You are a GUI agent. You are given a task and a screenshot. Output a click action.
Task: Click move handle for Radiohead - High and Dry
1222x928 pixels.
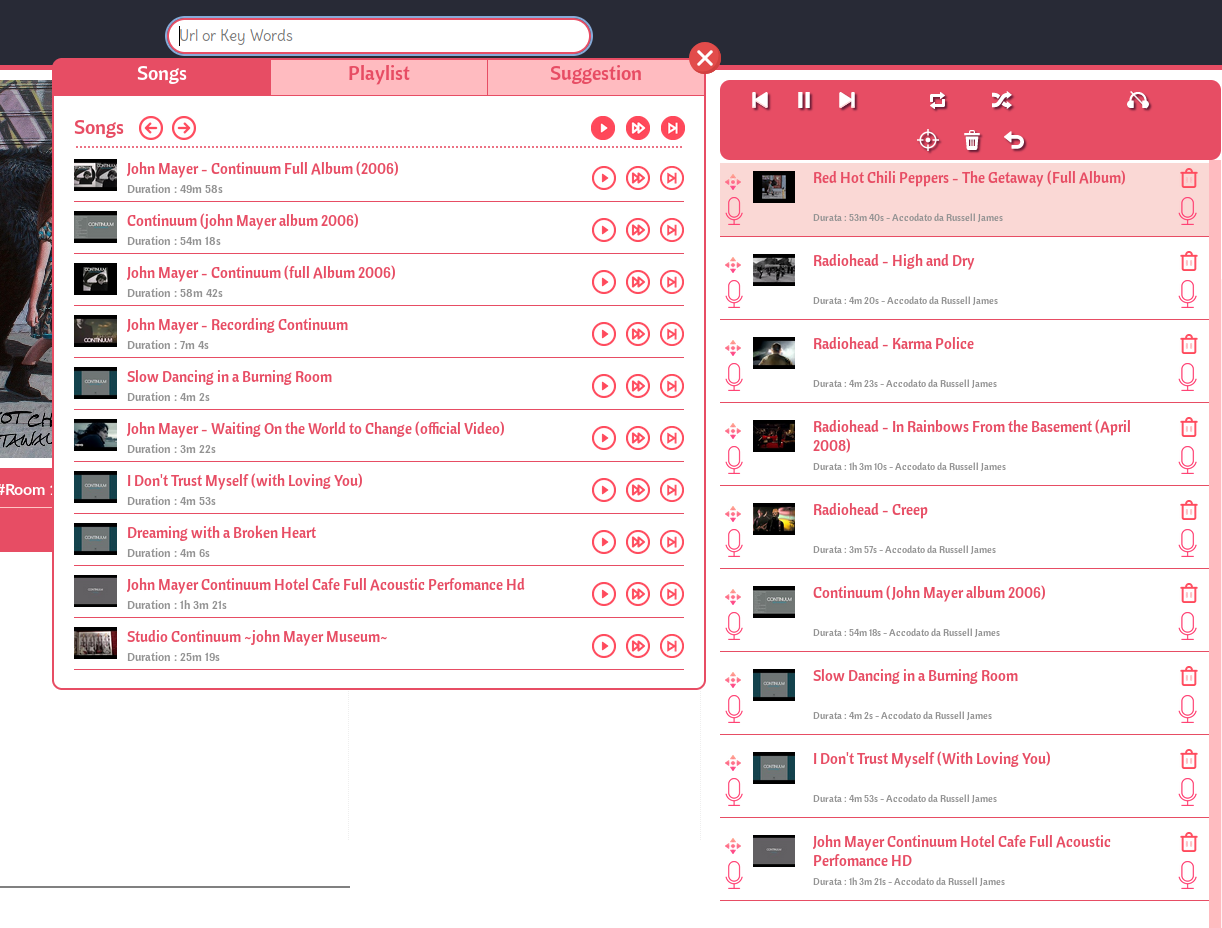pos(733,265)
